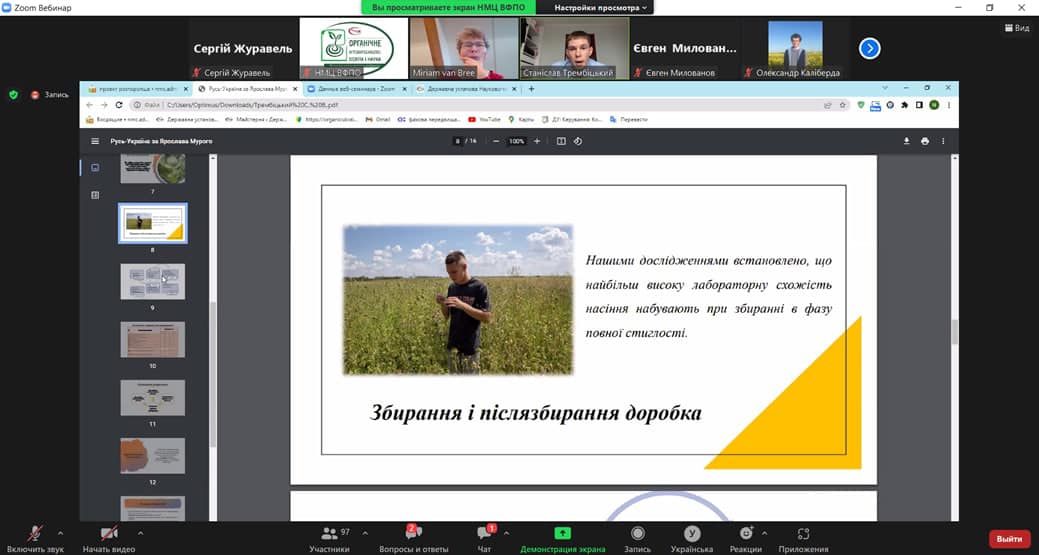
Task: Open the Участники participants panel
Action: pyautogui.click(x=329, y=538)
